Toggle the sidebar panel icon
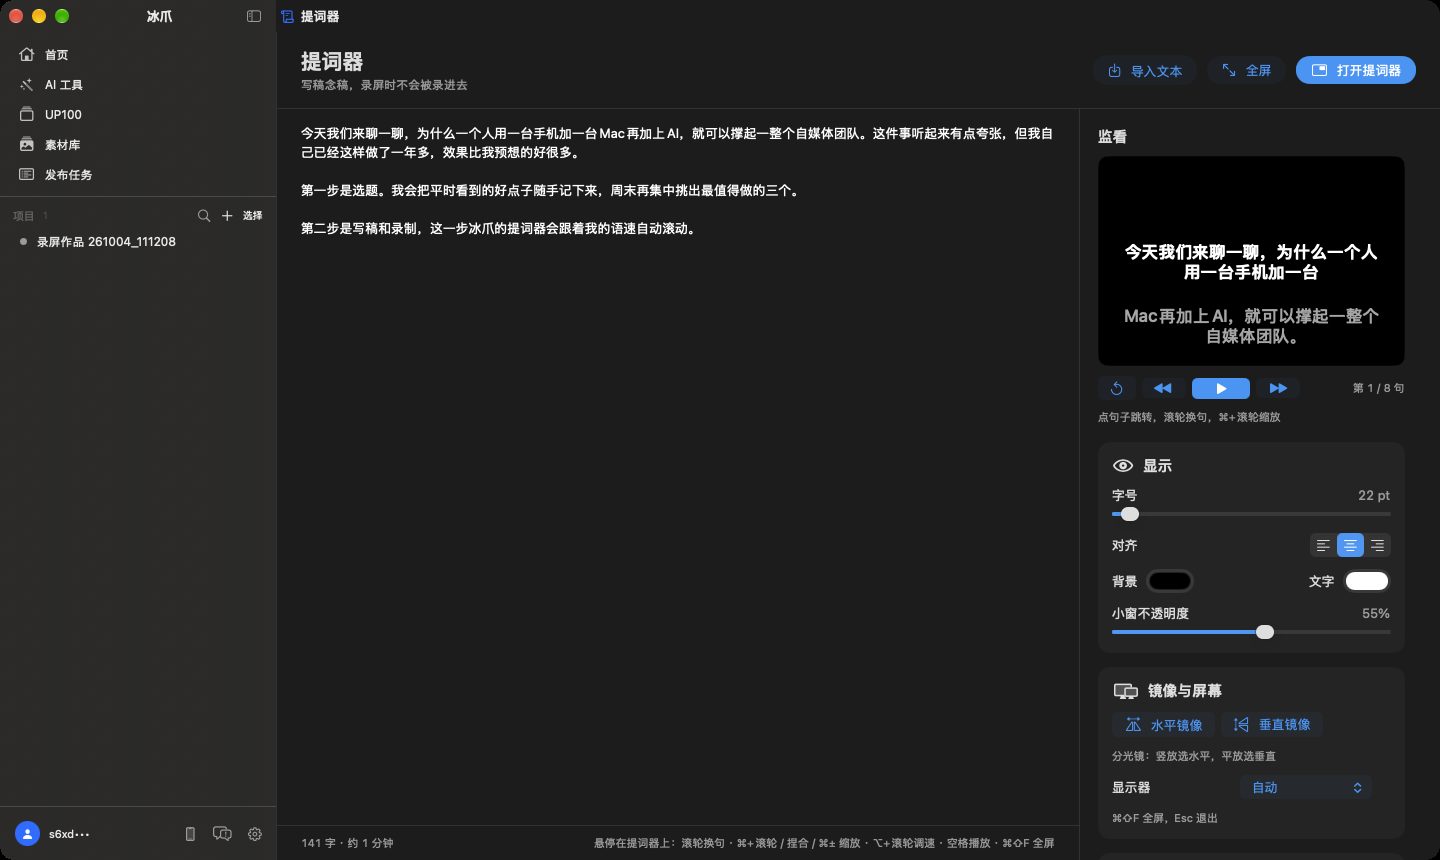The image size is (1440, 860). point(254,16)
